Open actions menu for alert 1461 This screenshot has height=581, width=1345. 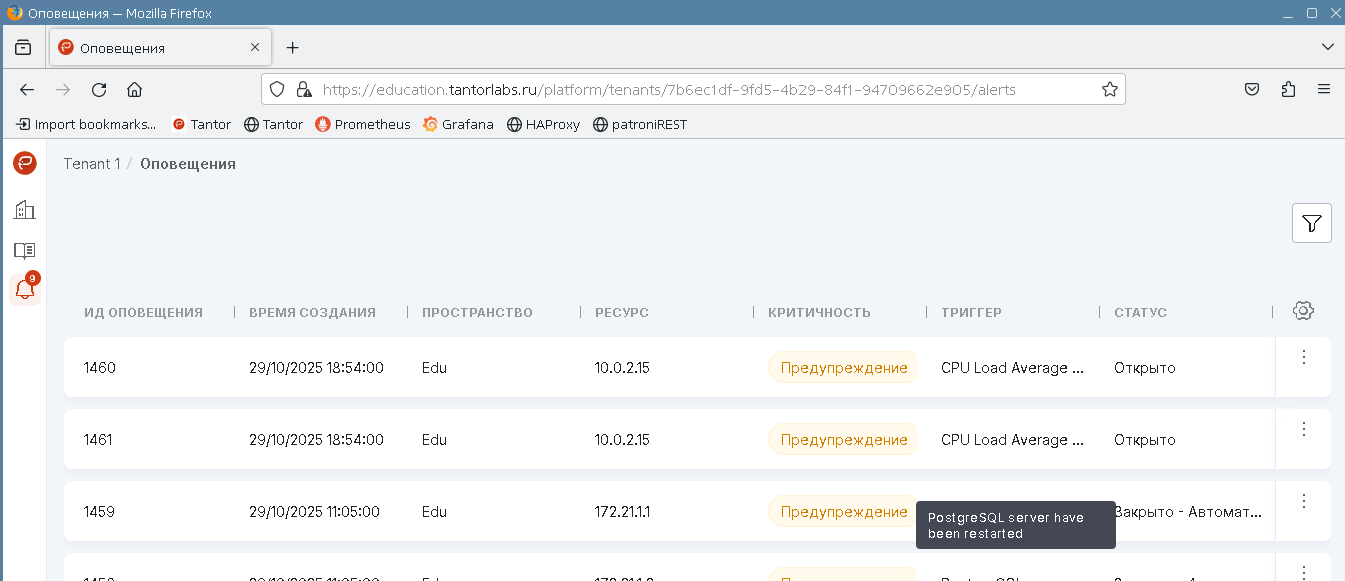click(1303, 430)
